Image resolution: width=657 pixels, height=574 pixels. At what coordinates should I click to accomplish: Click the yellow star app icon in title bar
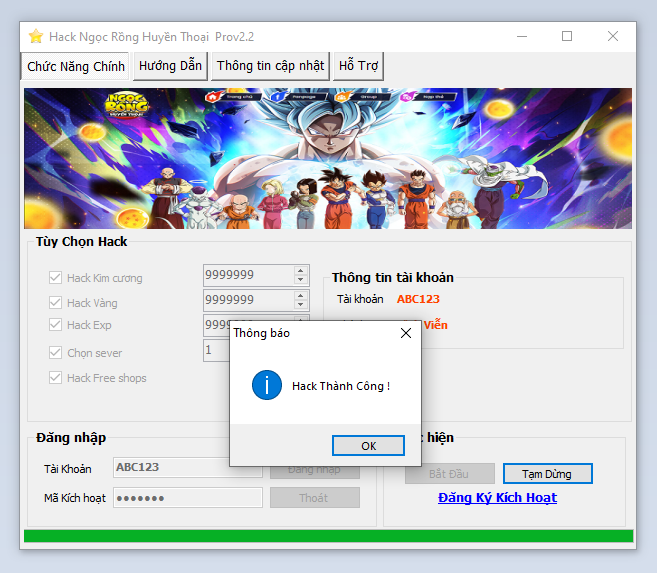(x=36, y=36)
